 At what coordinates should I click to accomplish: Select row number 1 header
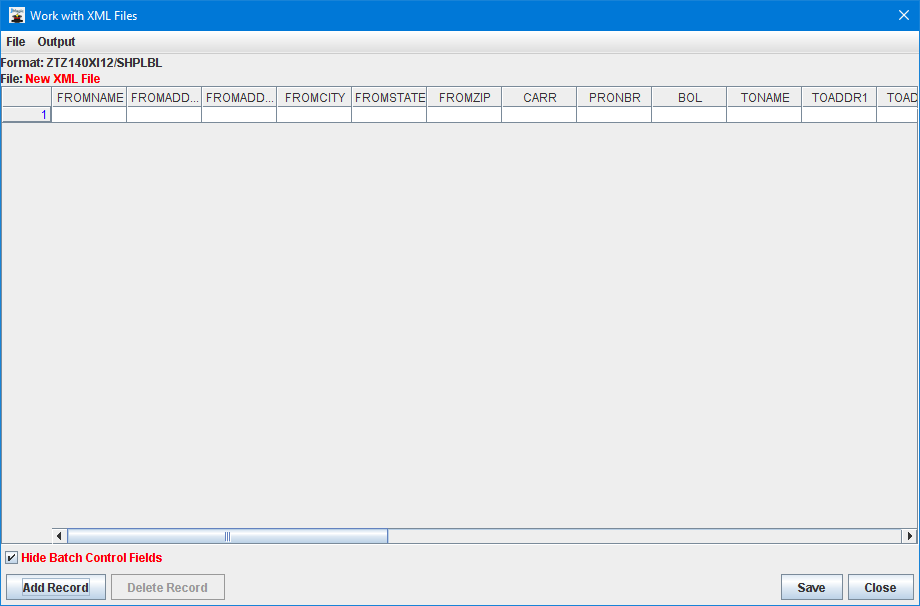[x=27, y=115]
